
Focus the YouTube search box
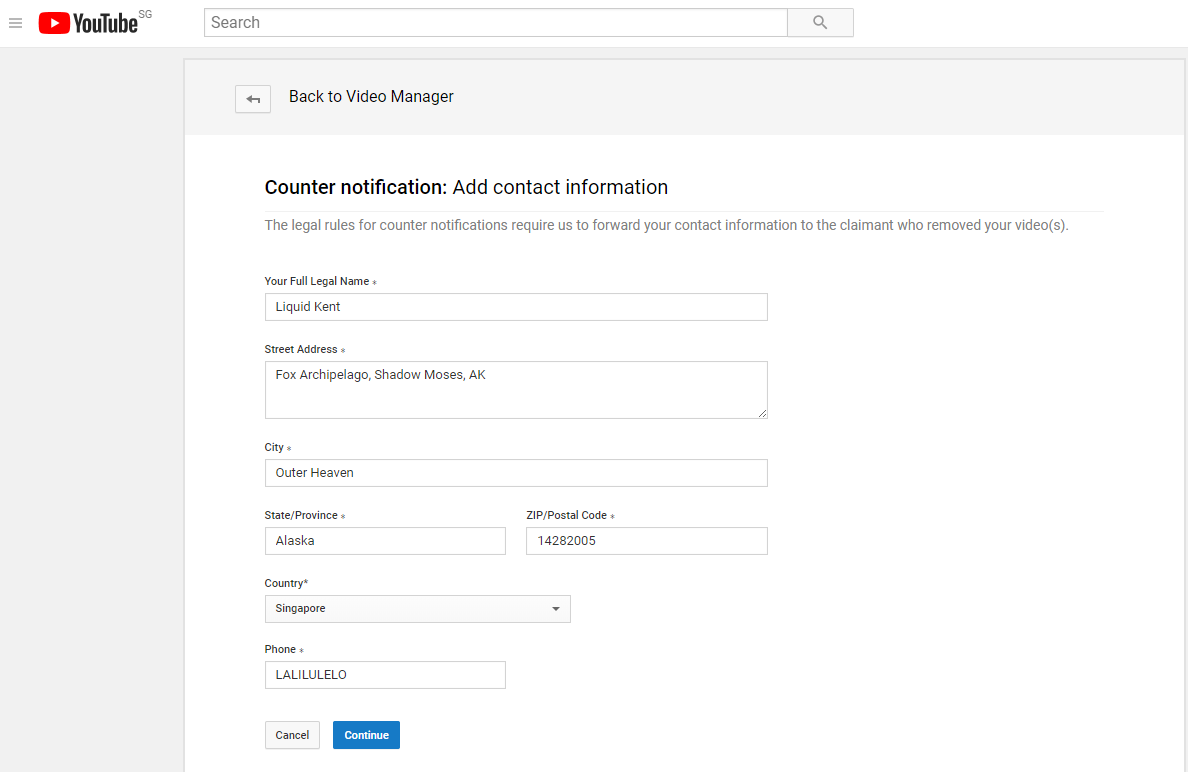tap(496, 23)
